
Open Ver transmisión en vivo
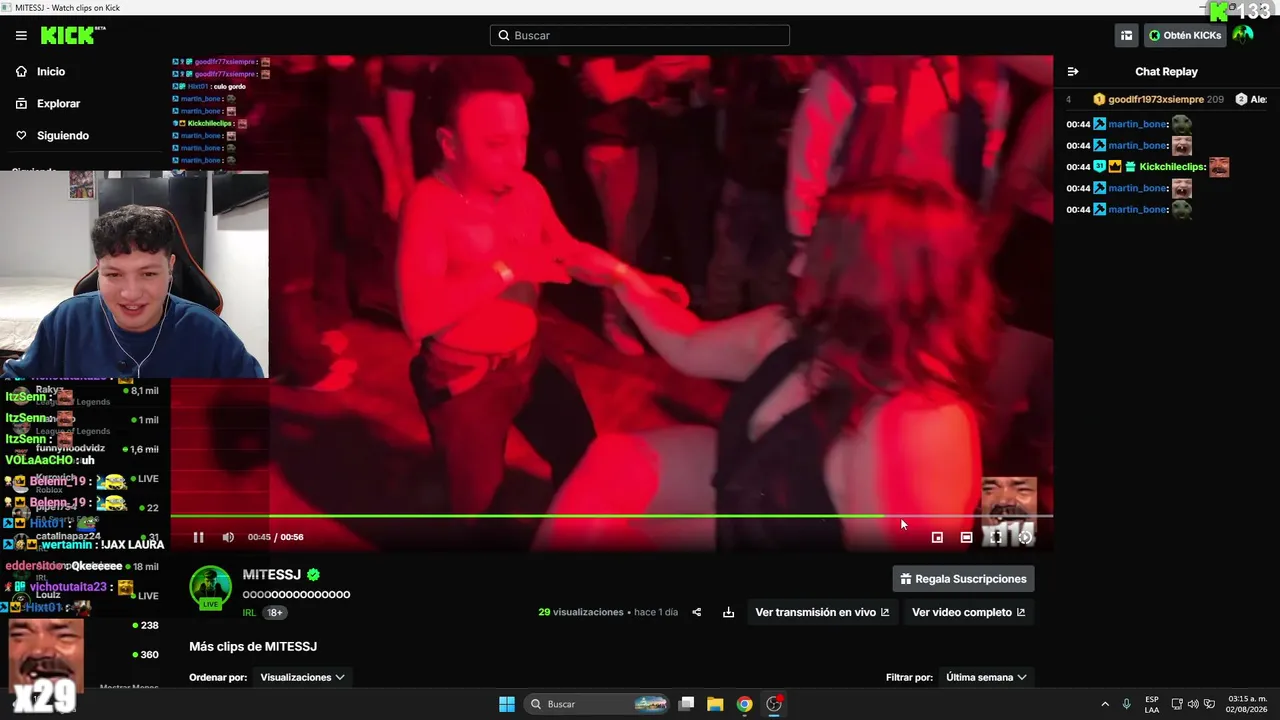822,612
